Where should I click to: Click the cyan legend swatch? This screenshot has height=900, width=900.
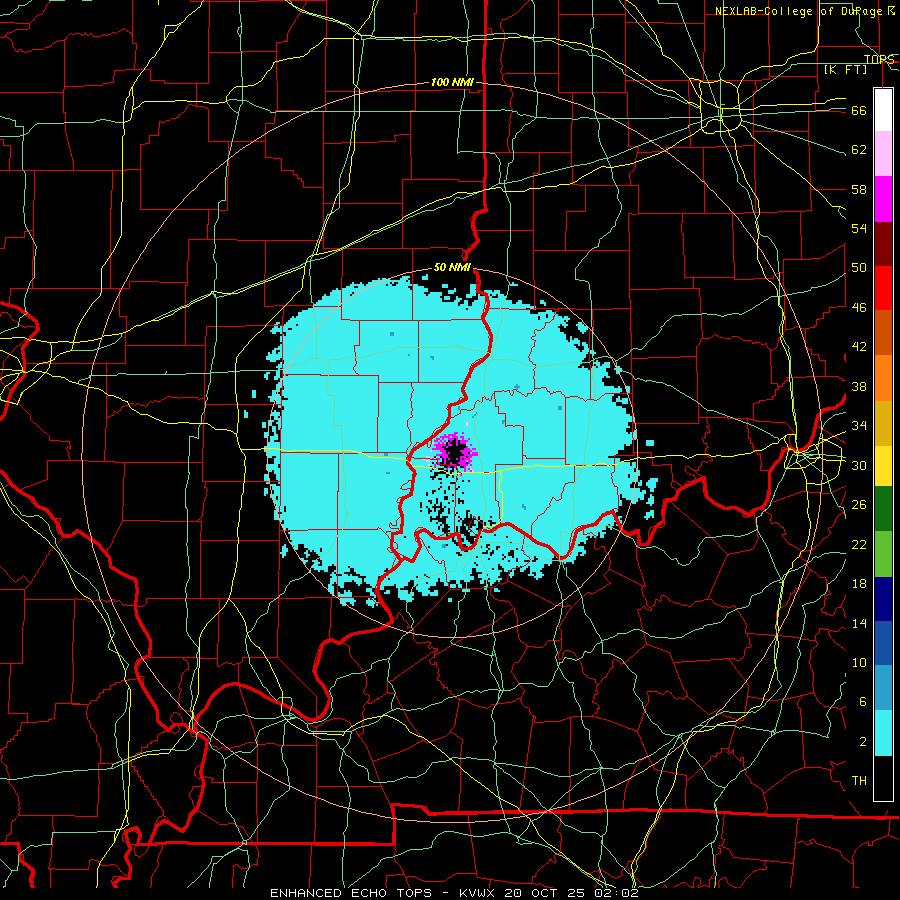[x=883, y=733]
